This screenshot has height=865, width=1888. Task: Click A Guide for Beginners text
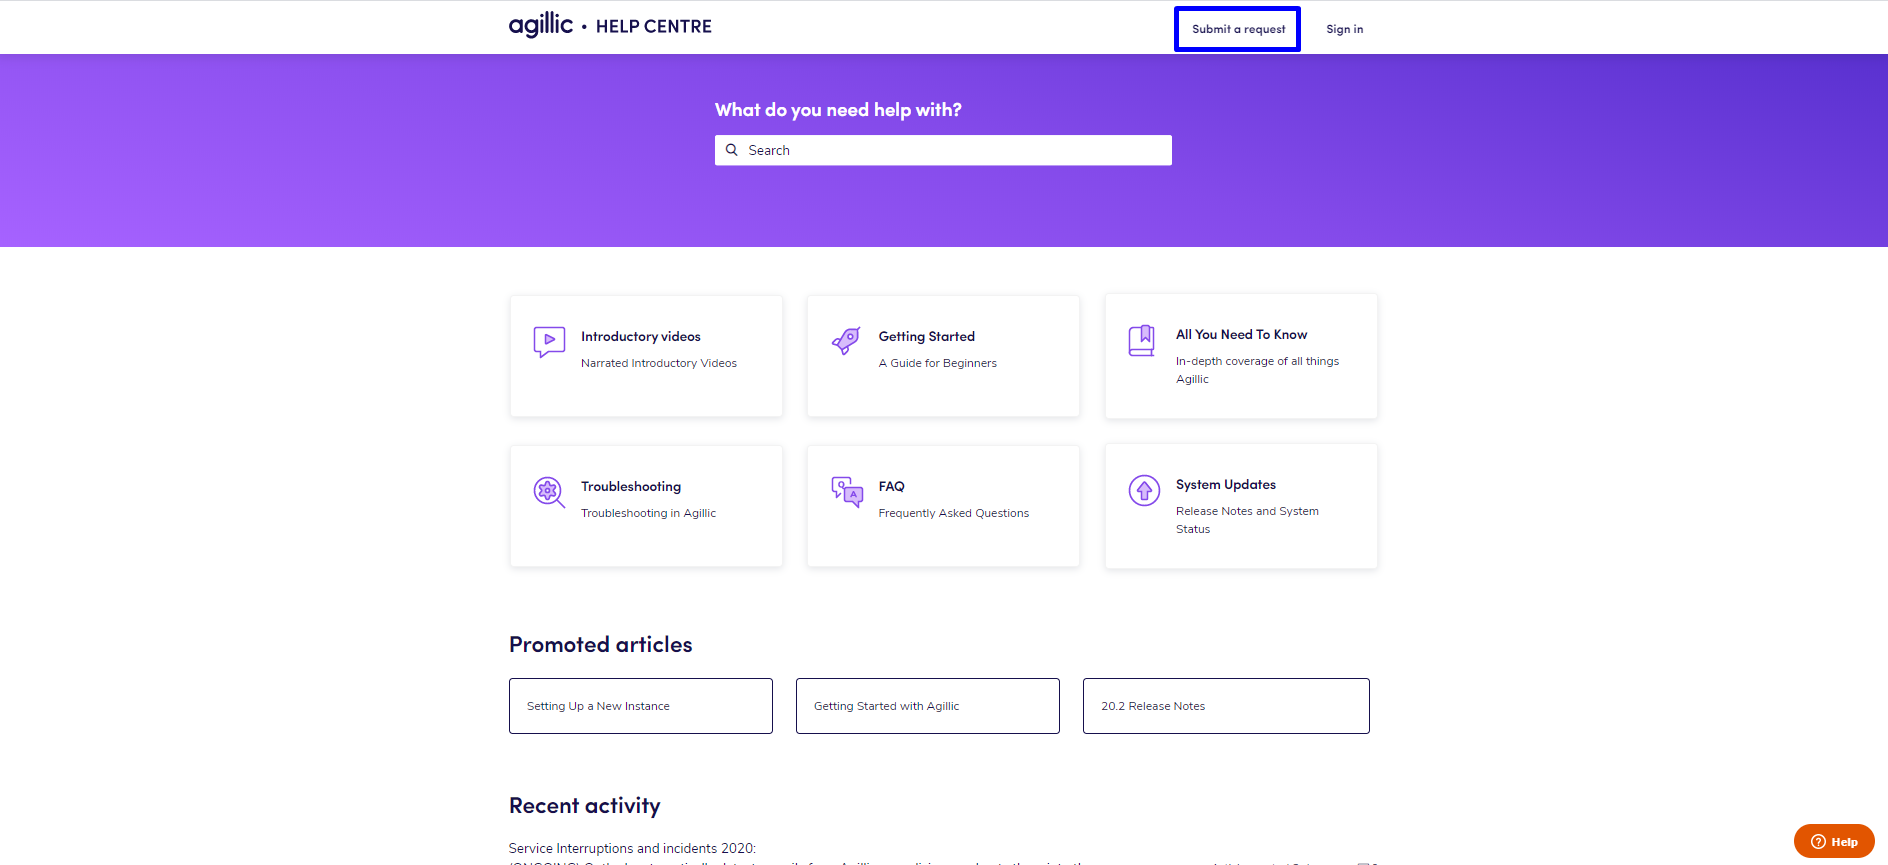938,363
